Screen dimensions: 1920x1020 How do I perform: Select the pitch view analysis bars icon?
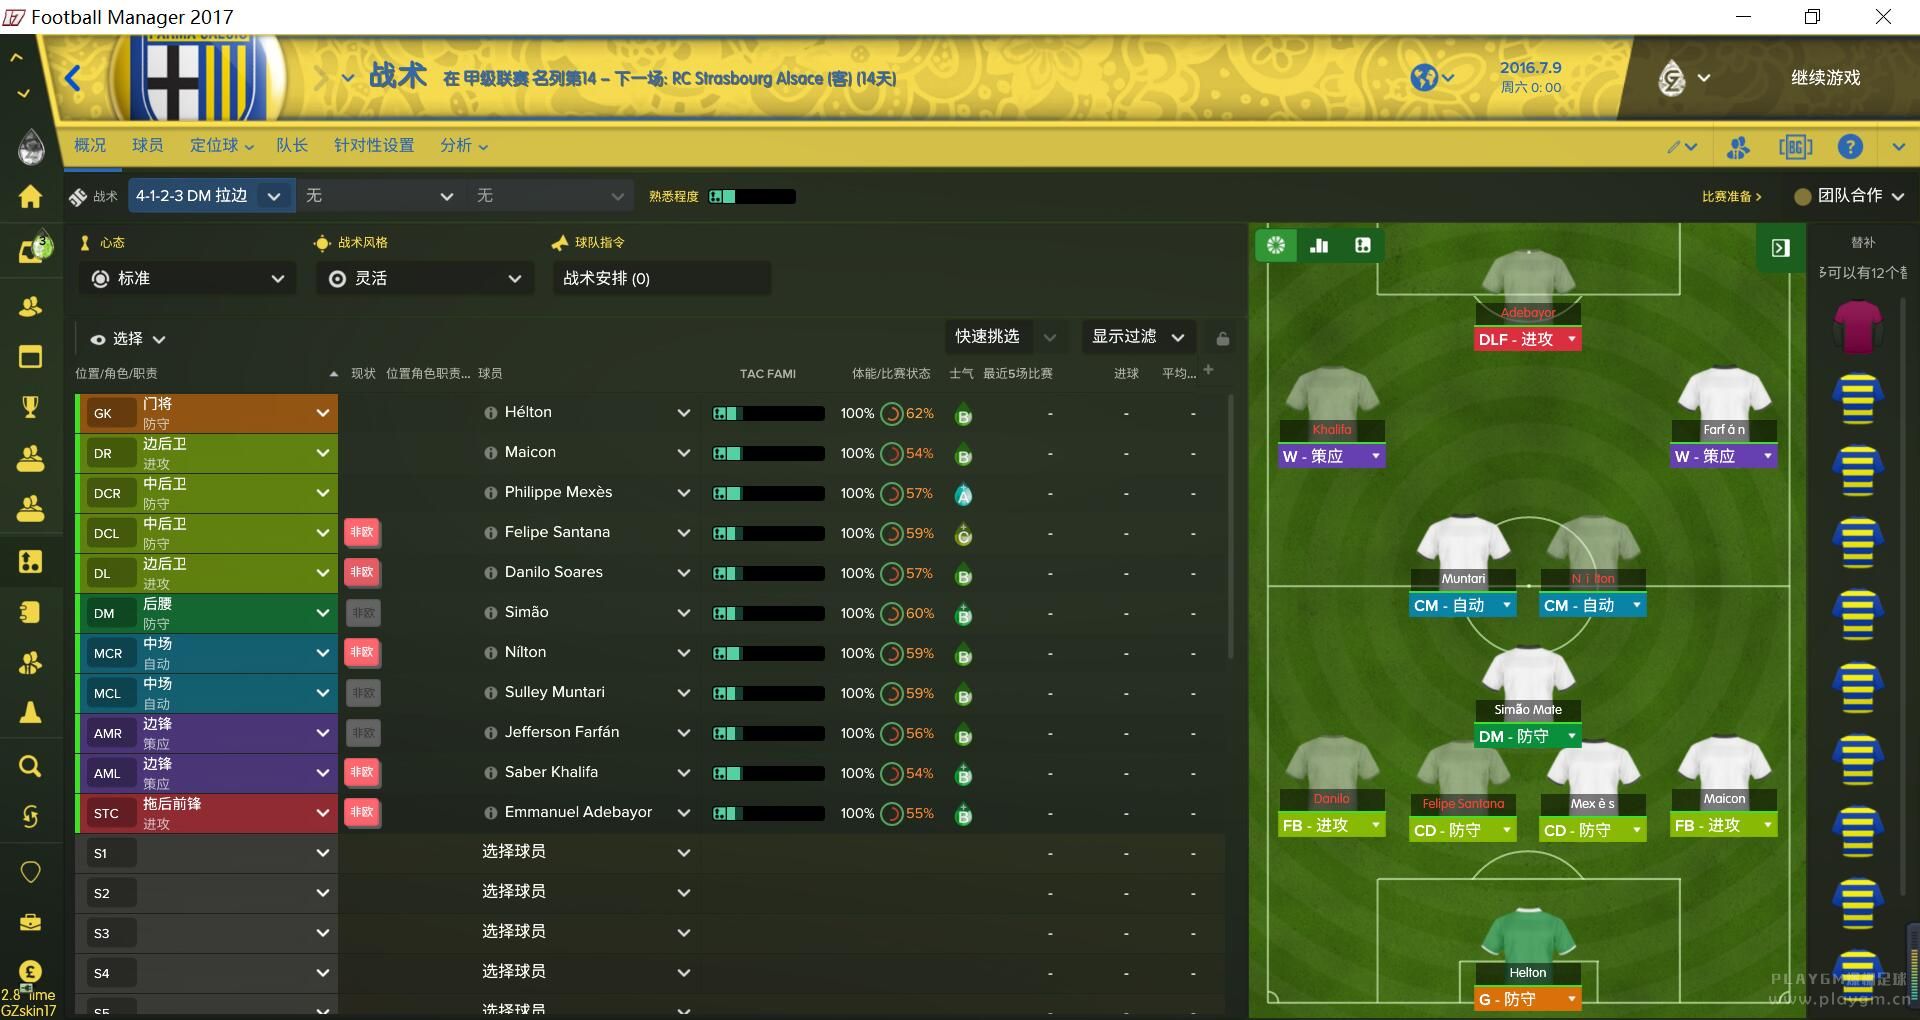click(1319, 246)
